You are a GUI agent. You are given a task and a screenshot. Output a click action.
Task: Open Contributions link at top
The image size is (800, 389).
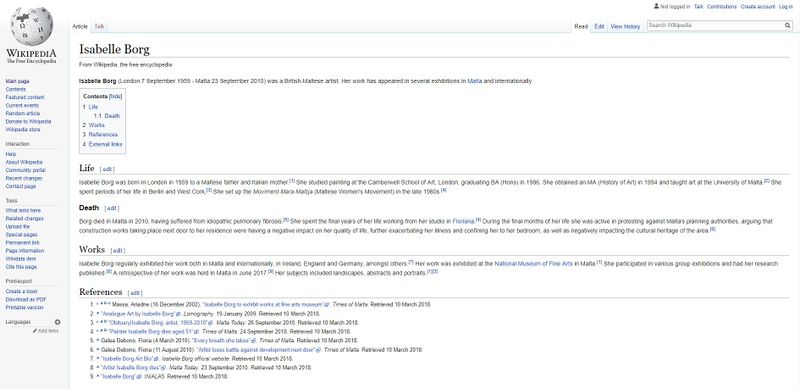721,7
